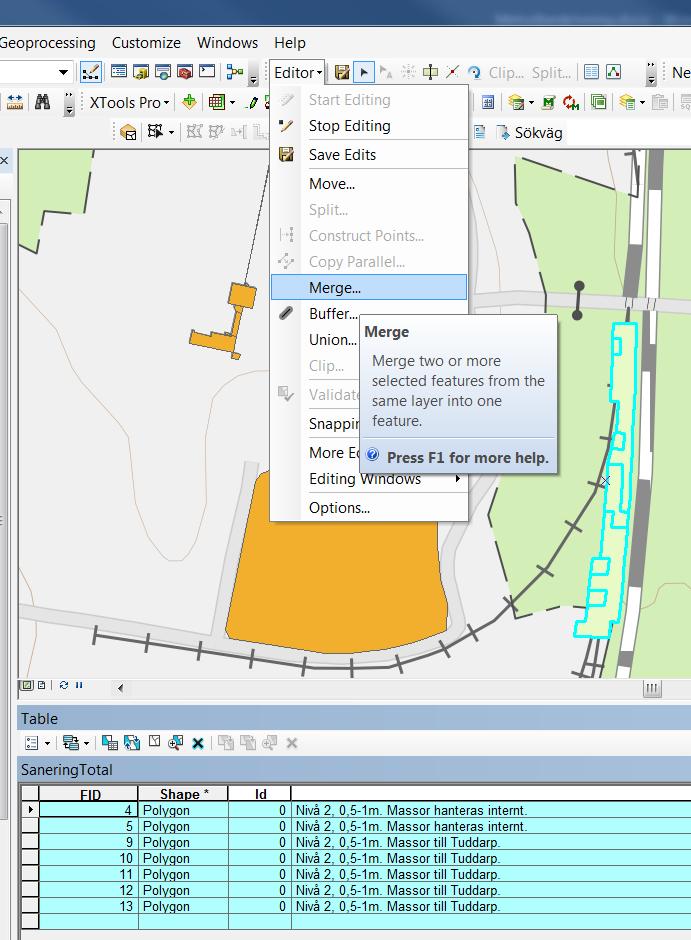The image size is (691, 940).
Task: Open the Attributes window icon
Action: point(591,73)
